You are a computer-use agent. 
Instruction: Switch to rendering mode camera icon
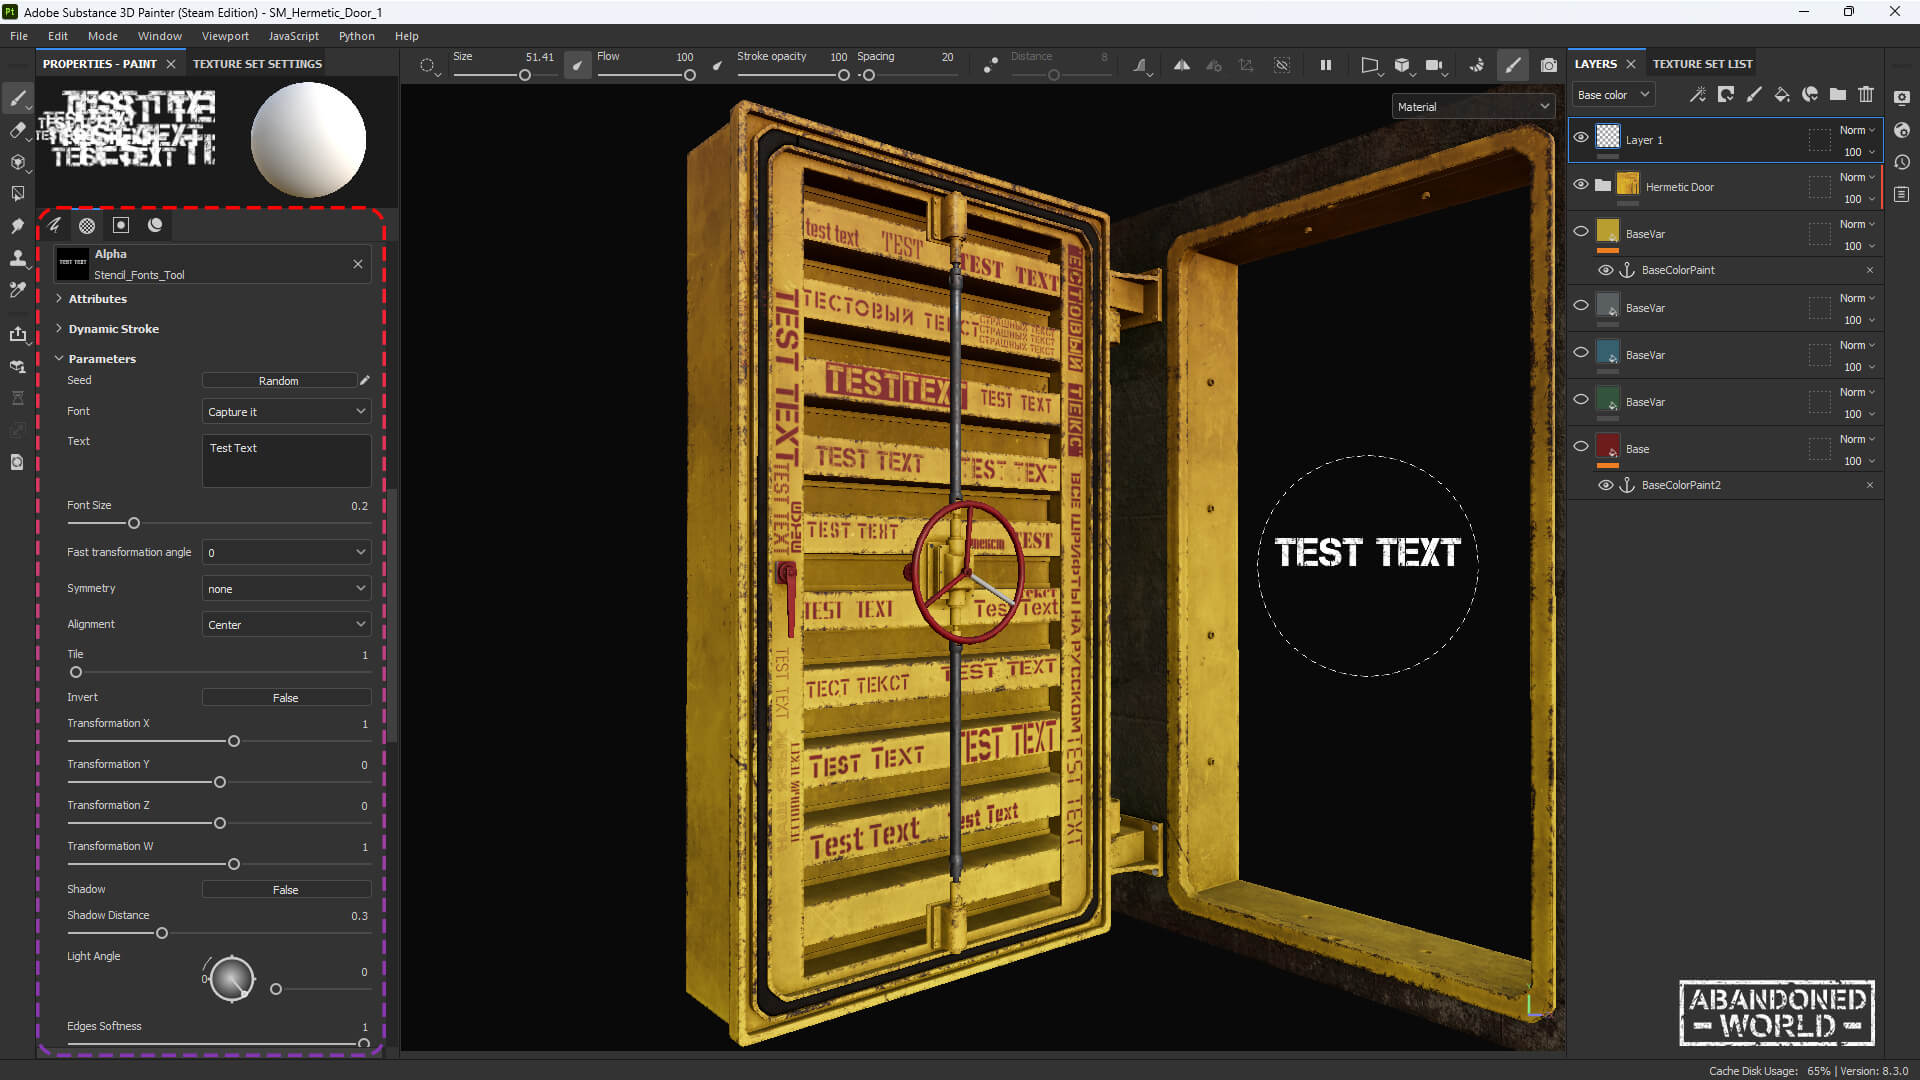click(1549, 65)
